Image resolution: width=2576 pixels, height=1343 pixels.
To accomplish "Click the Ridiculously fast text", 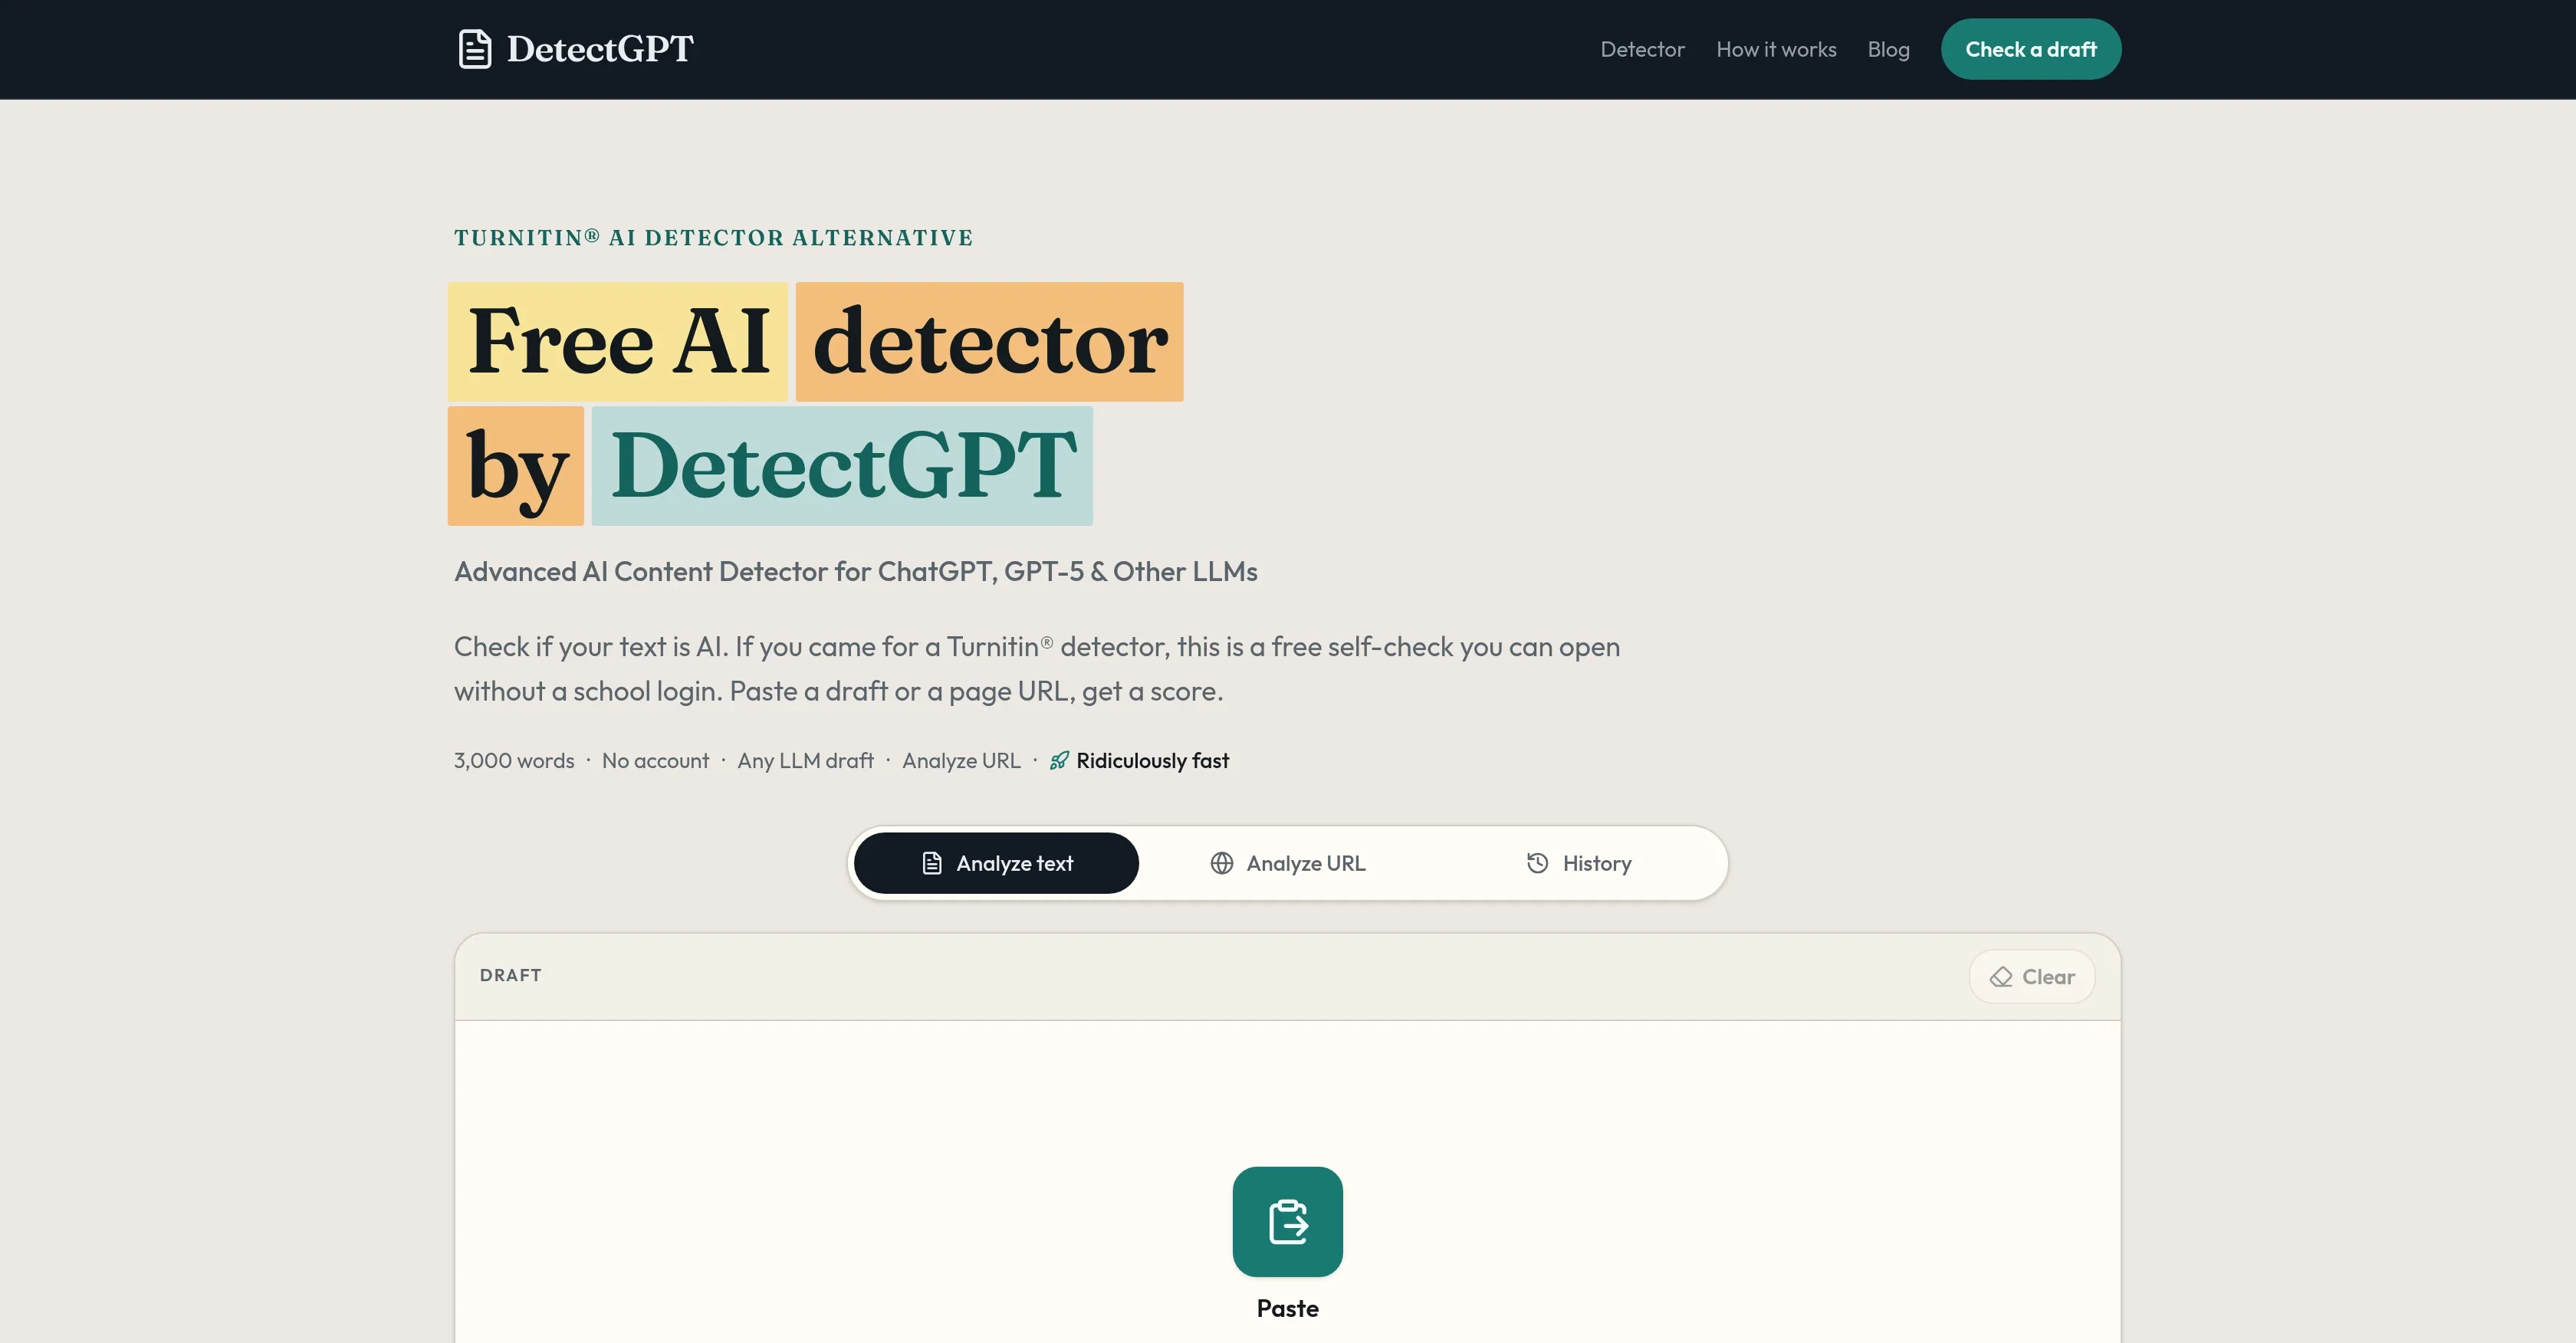I will click(x=1152, y=761).
